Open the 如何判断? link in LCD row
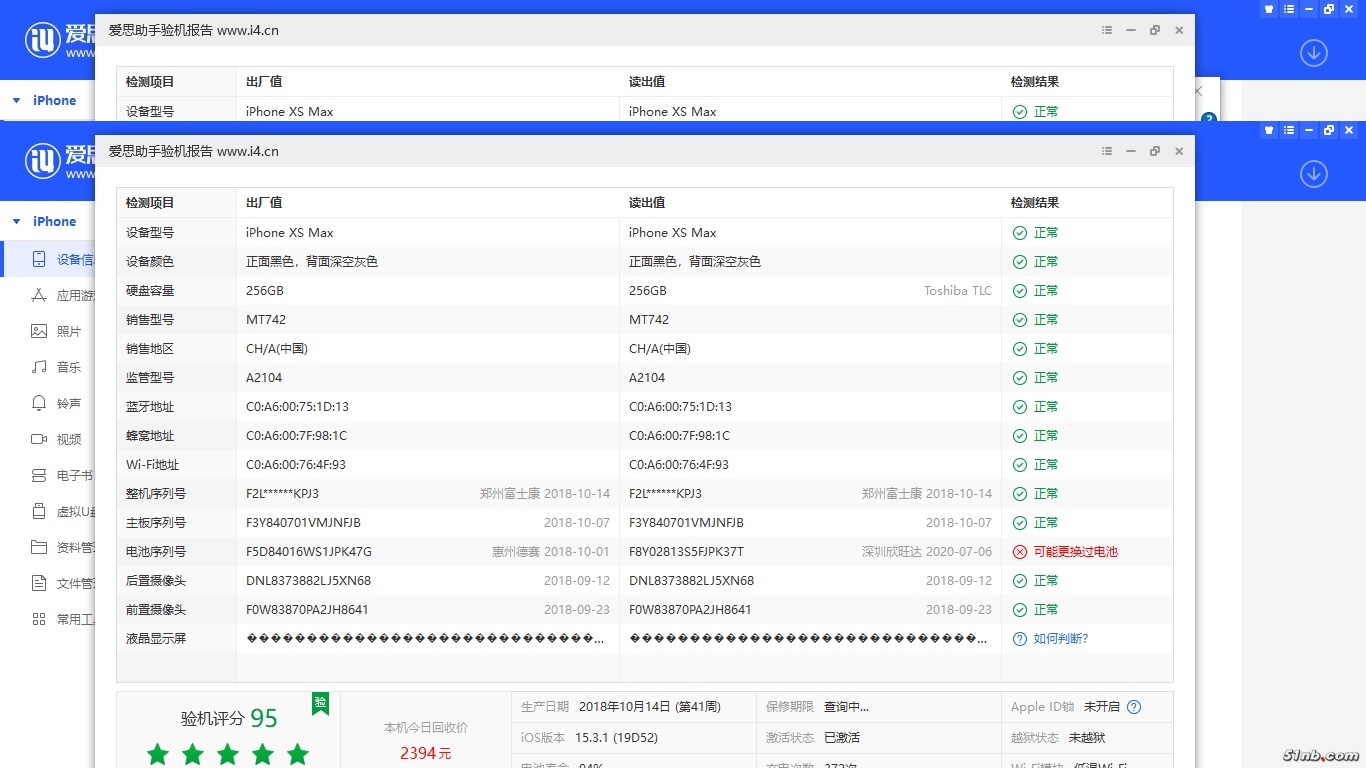Image resolution: width=1366 pixels, height=768 pixels. point(1061,639)
